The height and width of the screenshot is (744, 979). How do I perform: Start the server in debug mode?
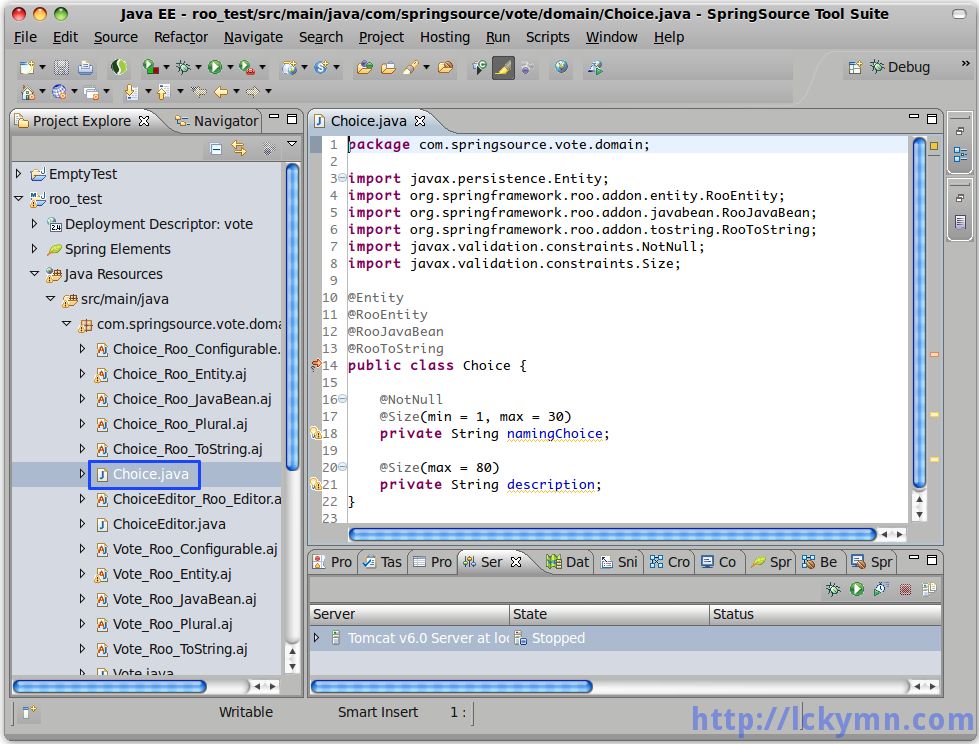point(833,589)
